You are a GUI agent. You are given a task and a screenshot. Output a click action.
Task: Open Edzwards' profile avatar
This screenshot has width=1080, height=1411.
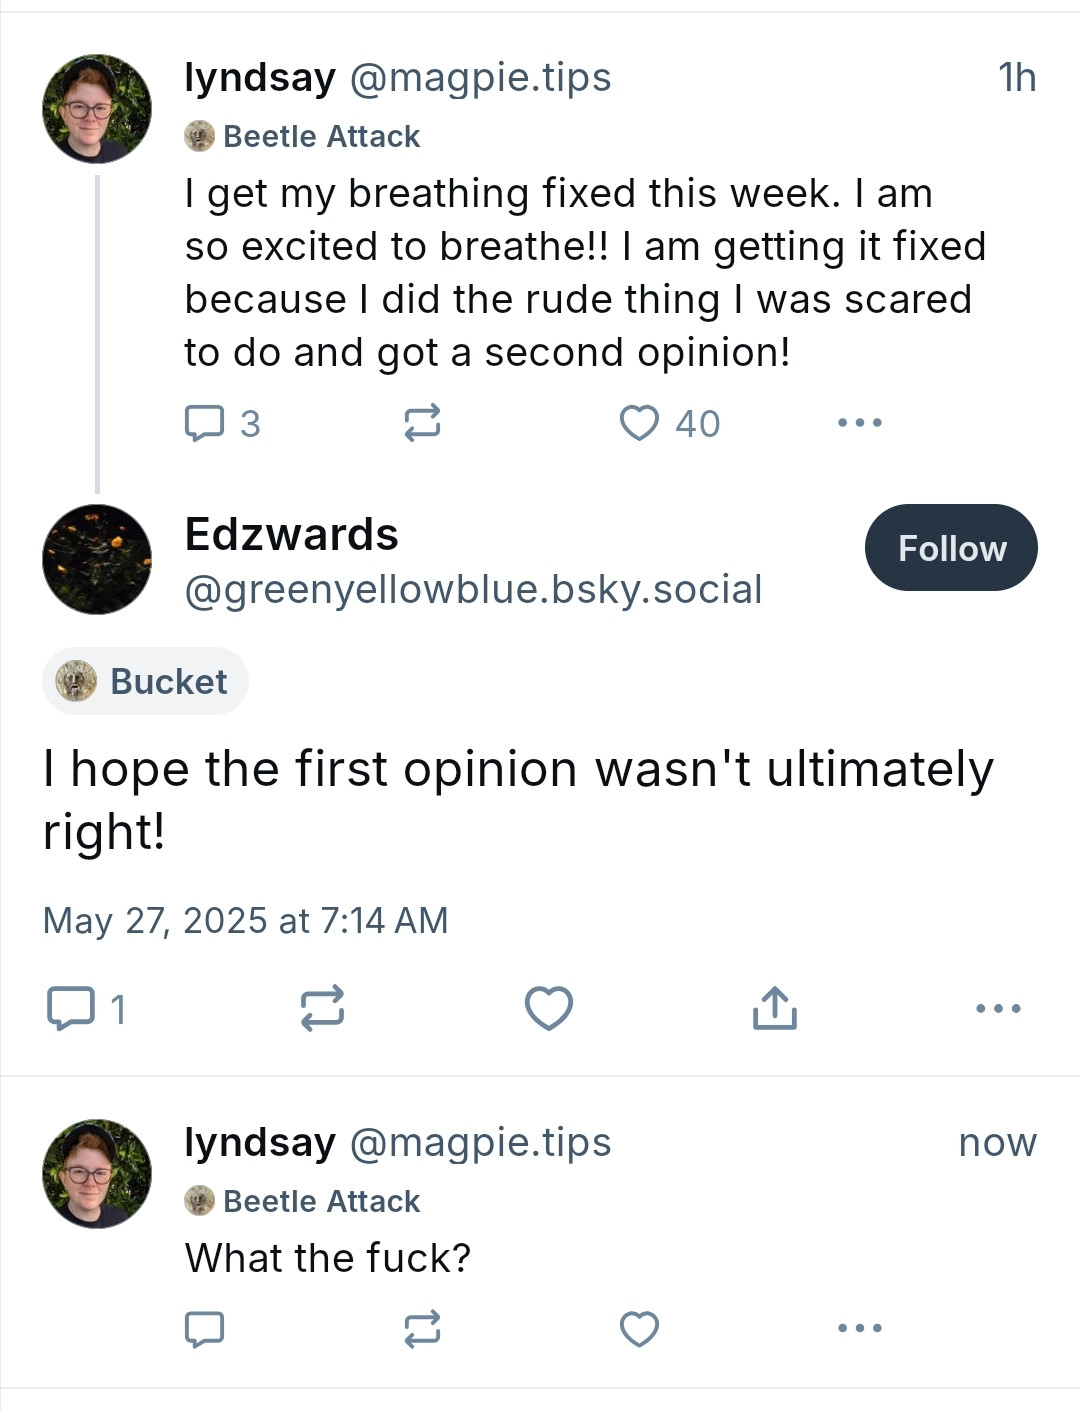tap(97, 559)
